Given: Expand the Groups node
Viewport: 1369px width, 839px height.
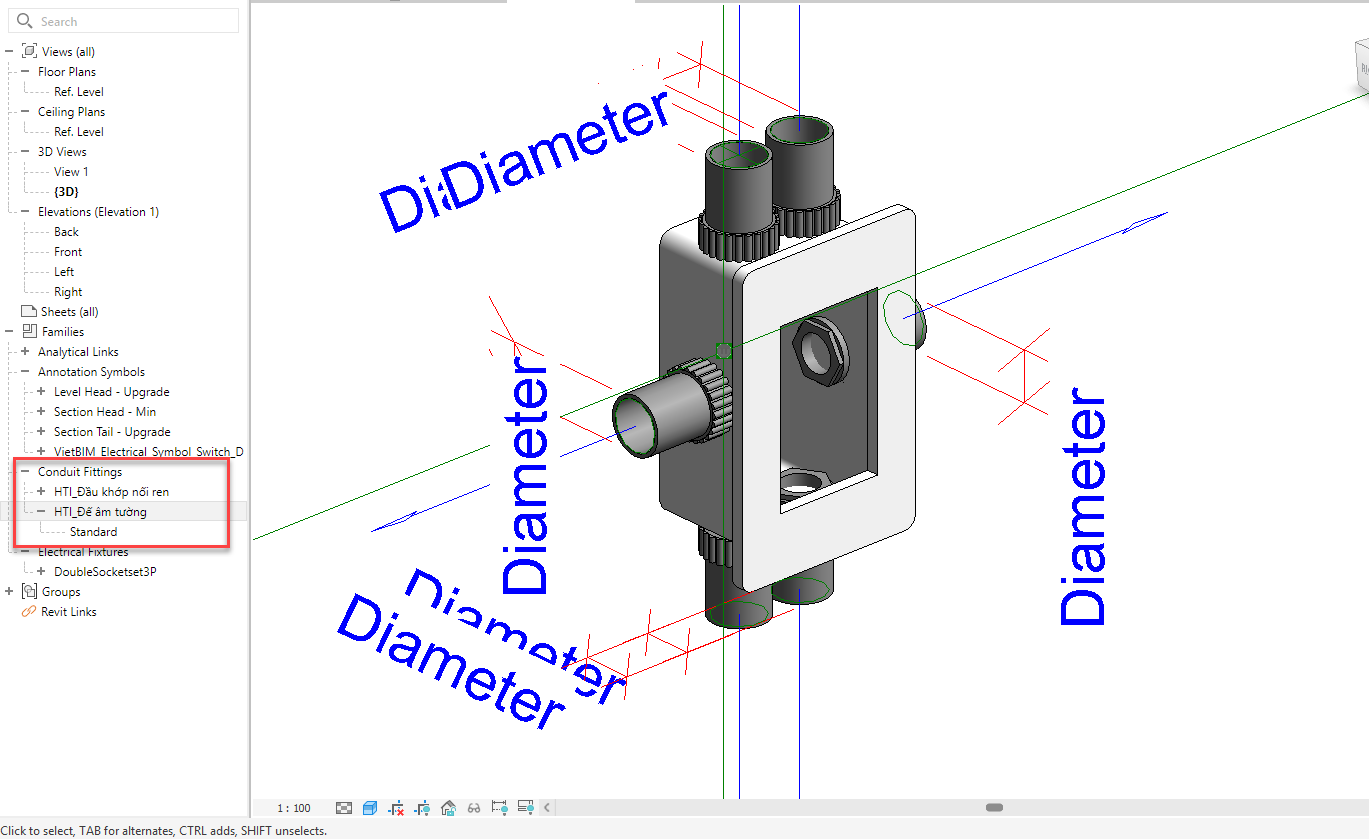Looking at the screenshot, I should pos(9,591).
